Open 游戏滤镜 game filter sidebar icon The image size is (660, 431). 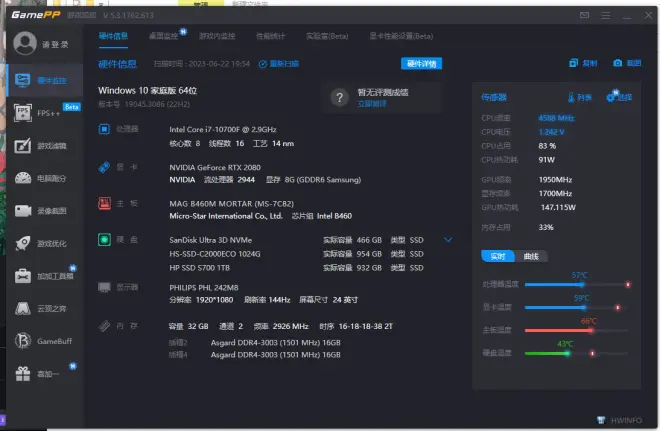point(23,146)
